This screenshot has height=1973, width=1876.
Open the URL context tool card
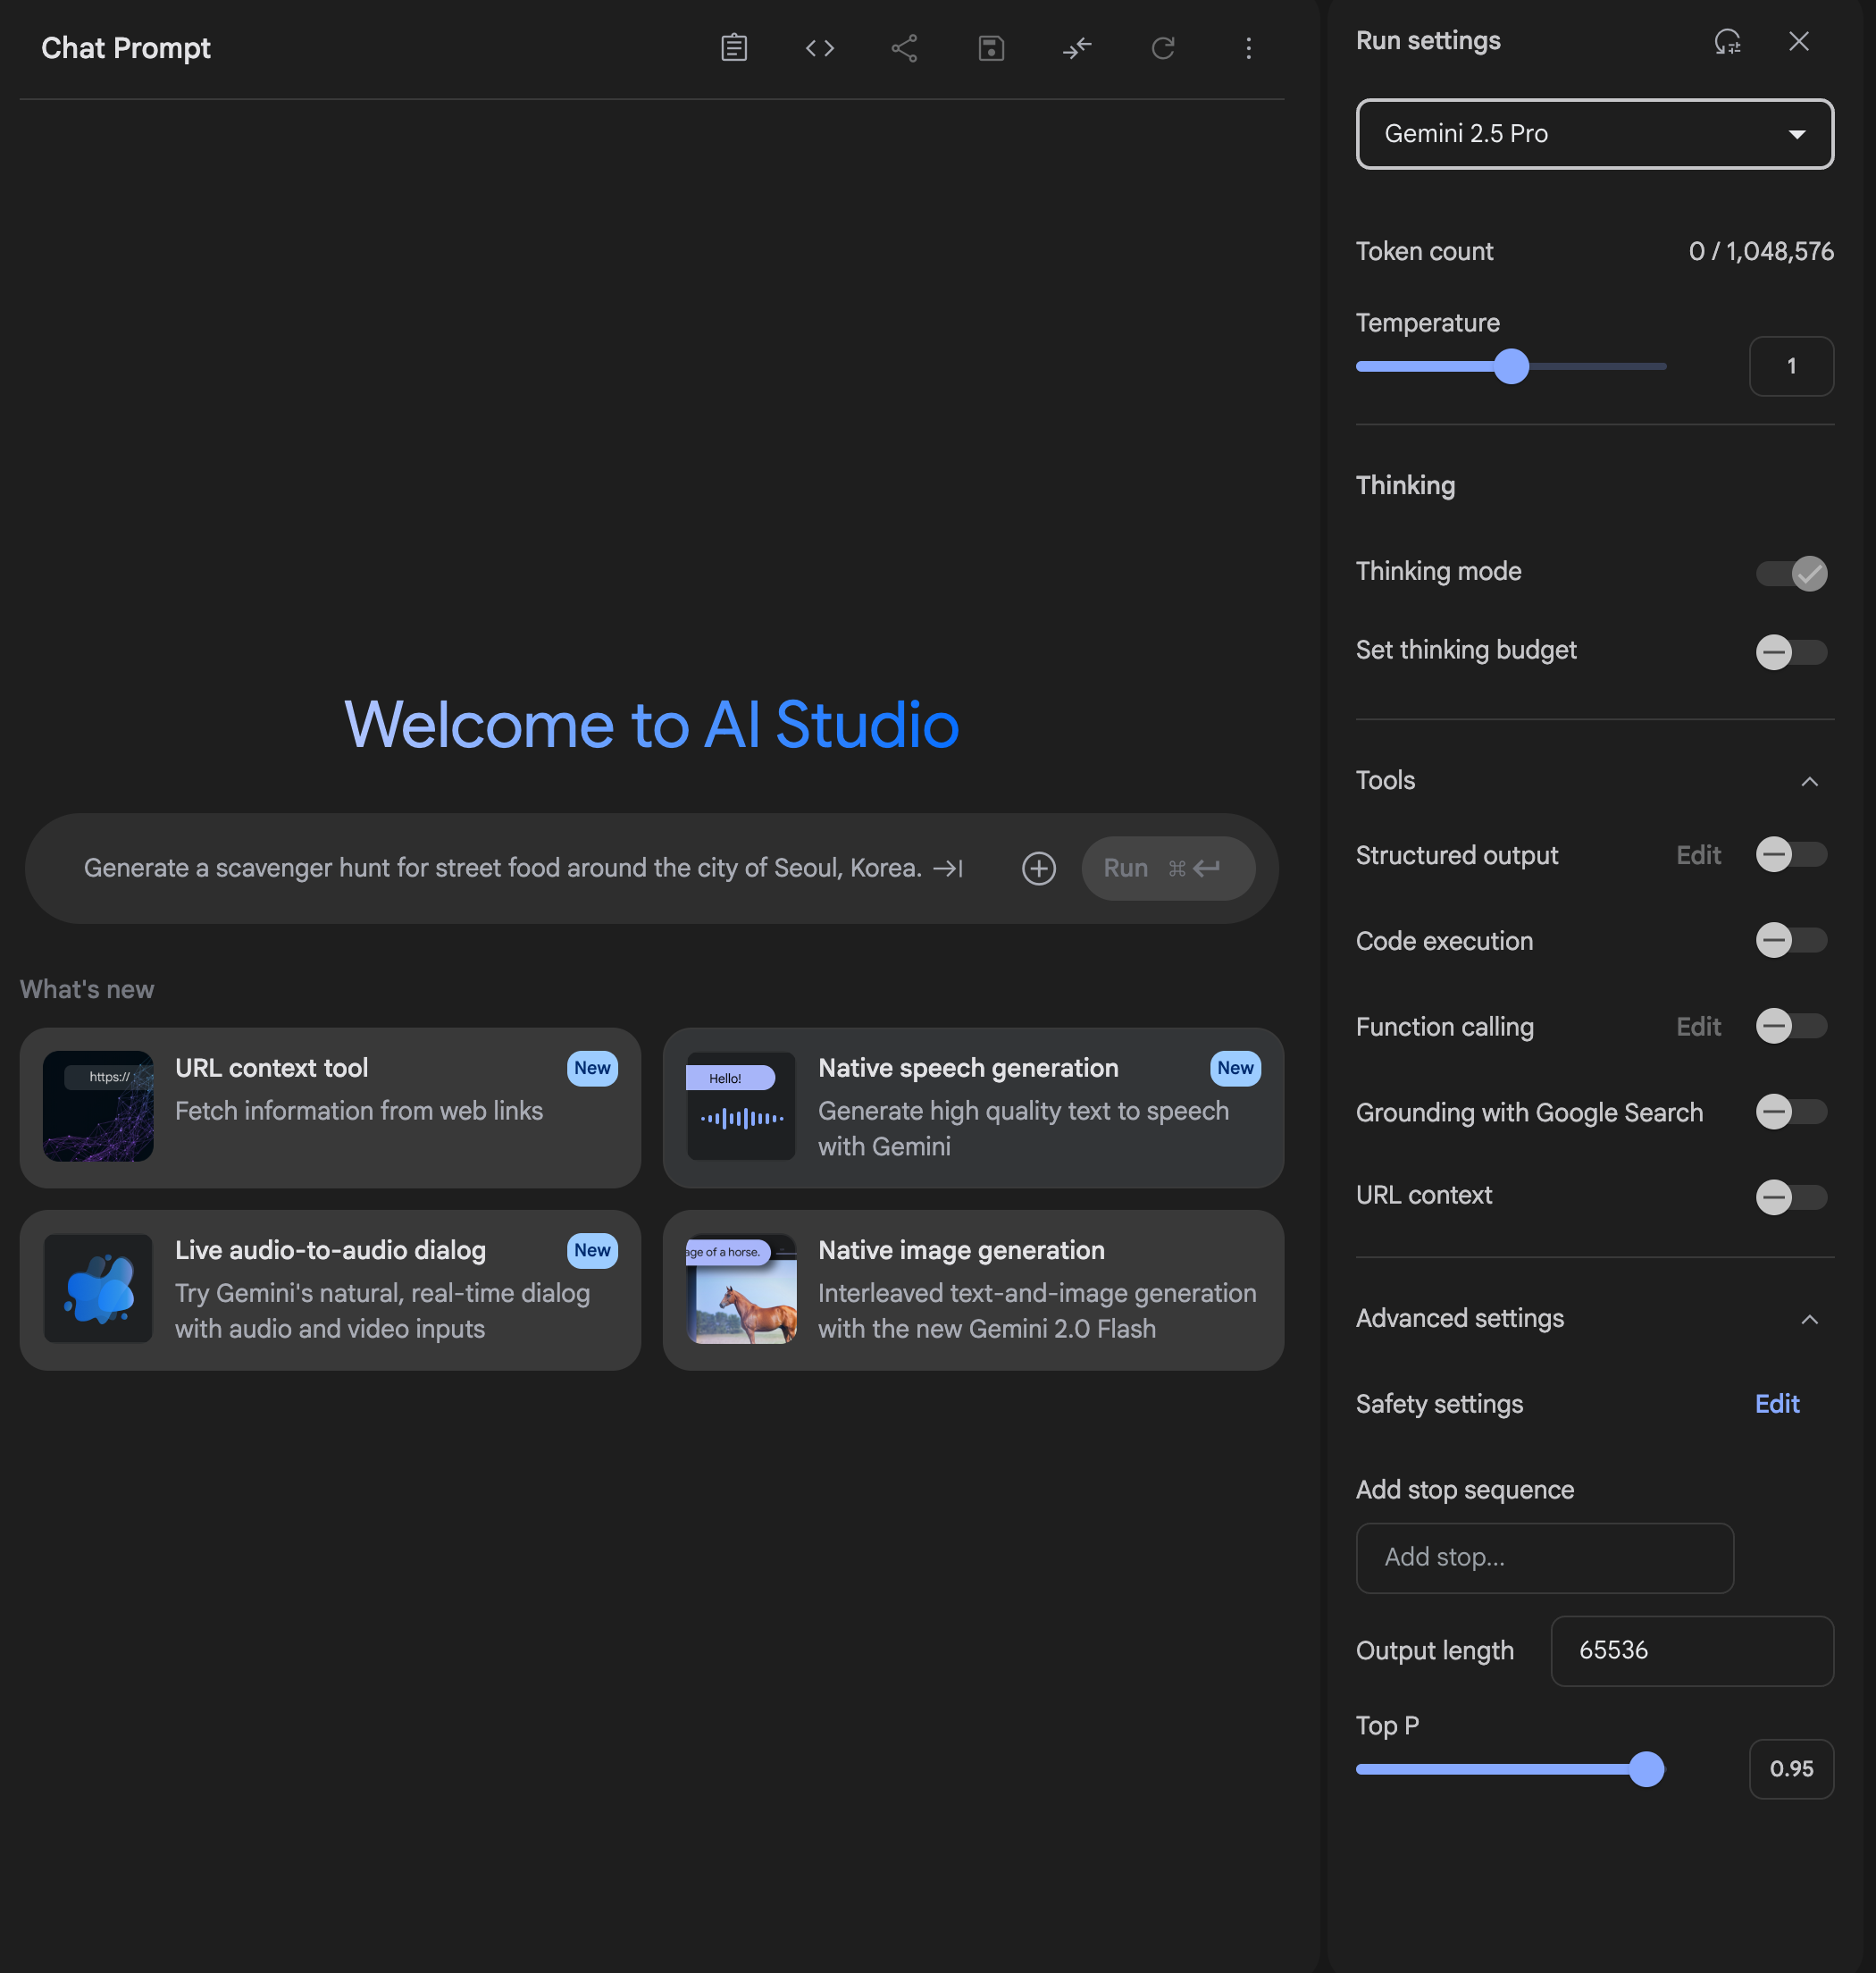pyautogui.click(x=330, y=1108)
